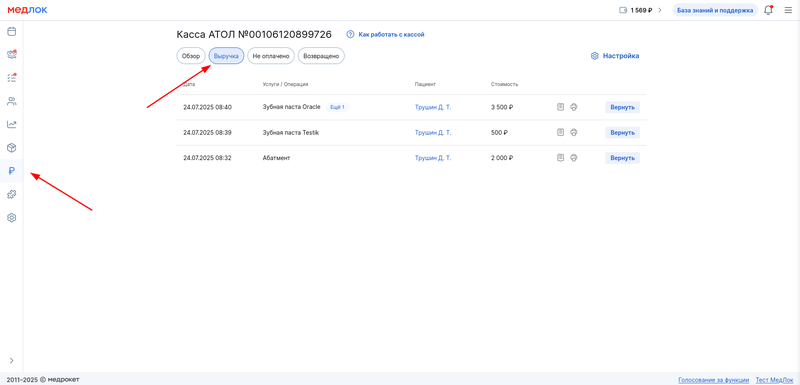Select the Возвращено tab
800x385 pixels.
coord(321,56)
